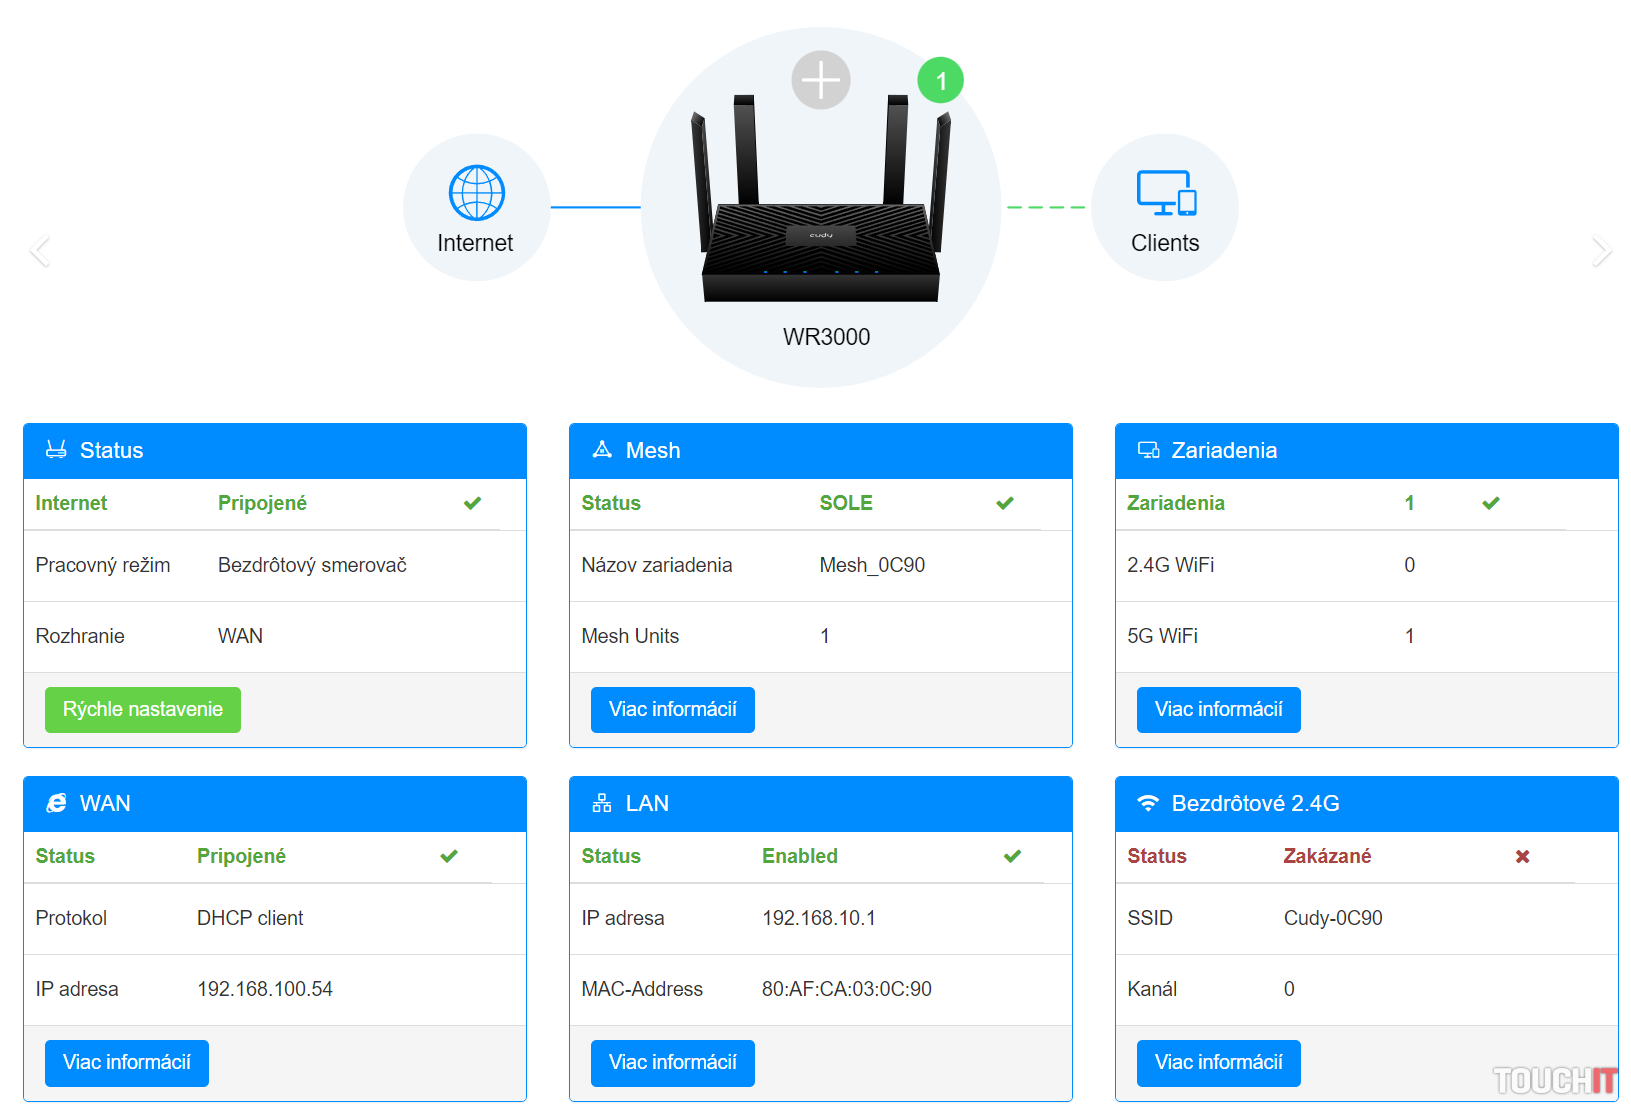The height and width of the screenshot is (1106, 1631).
Task: Open Viac informácií in the WAN panel
Action: tap(126, 1063)
